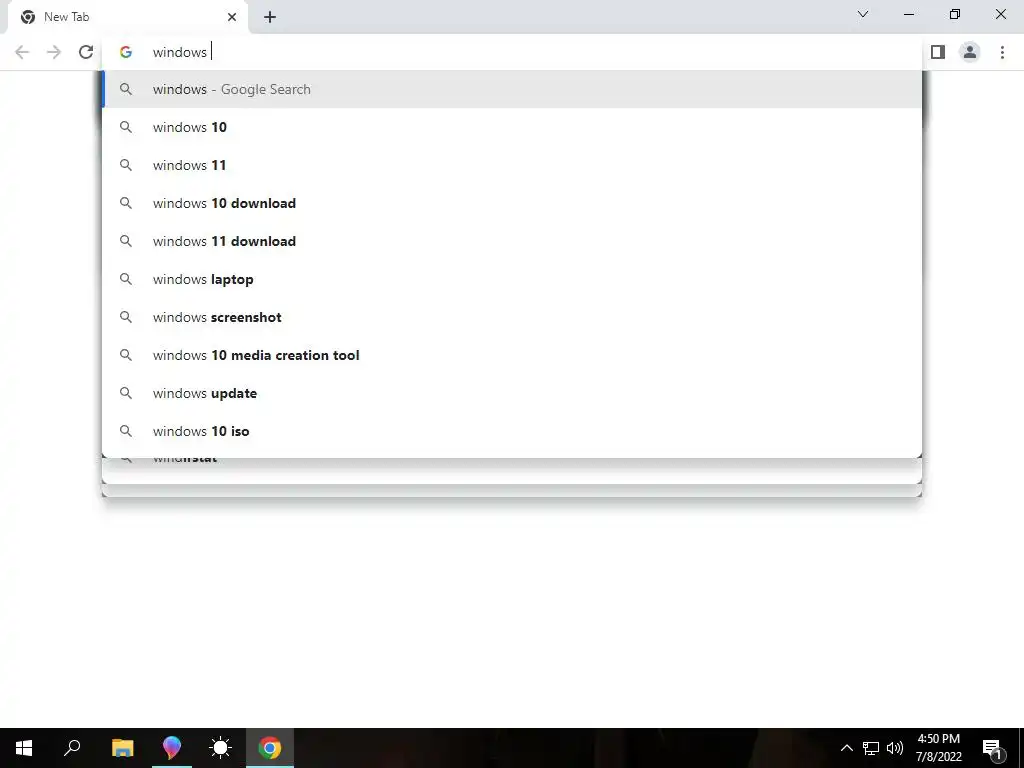Click the Chrome icon on taskbar
The image size is (1024, 768).
(270, 748)
